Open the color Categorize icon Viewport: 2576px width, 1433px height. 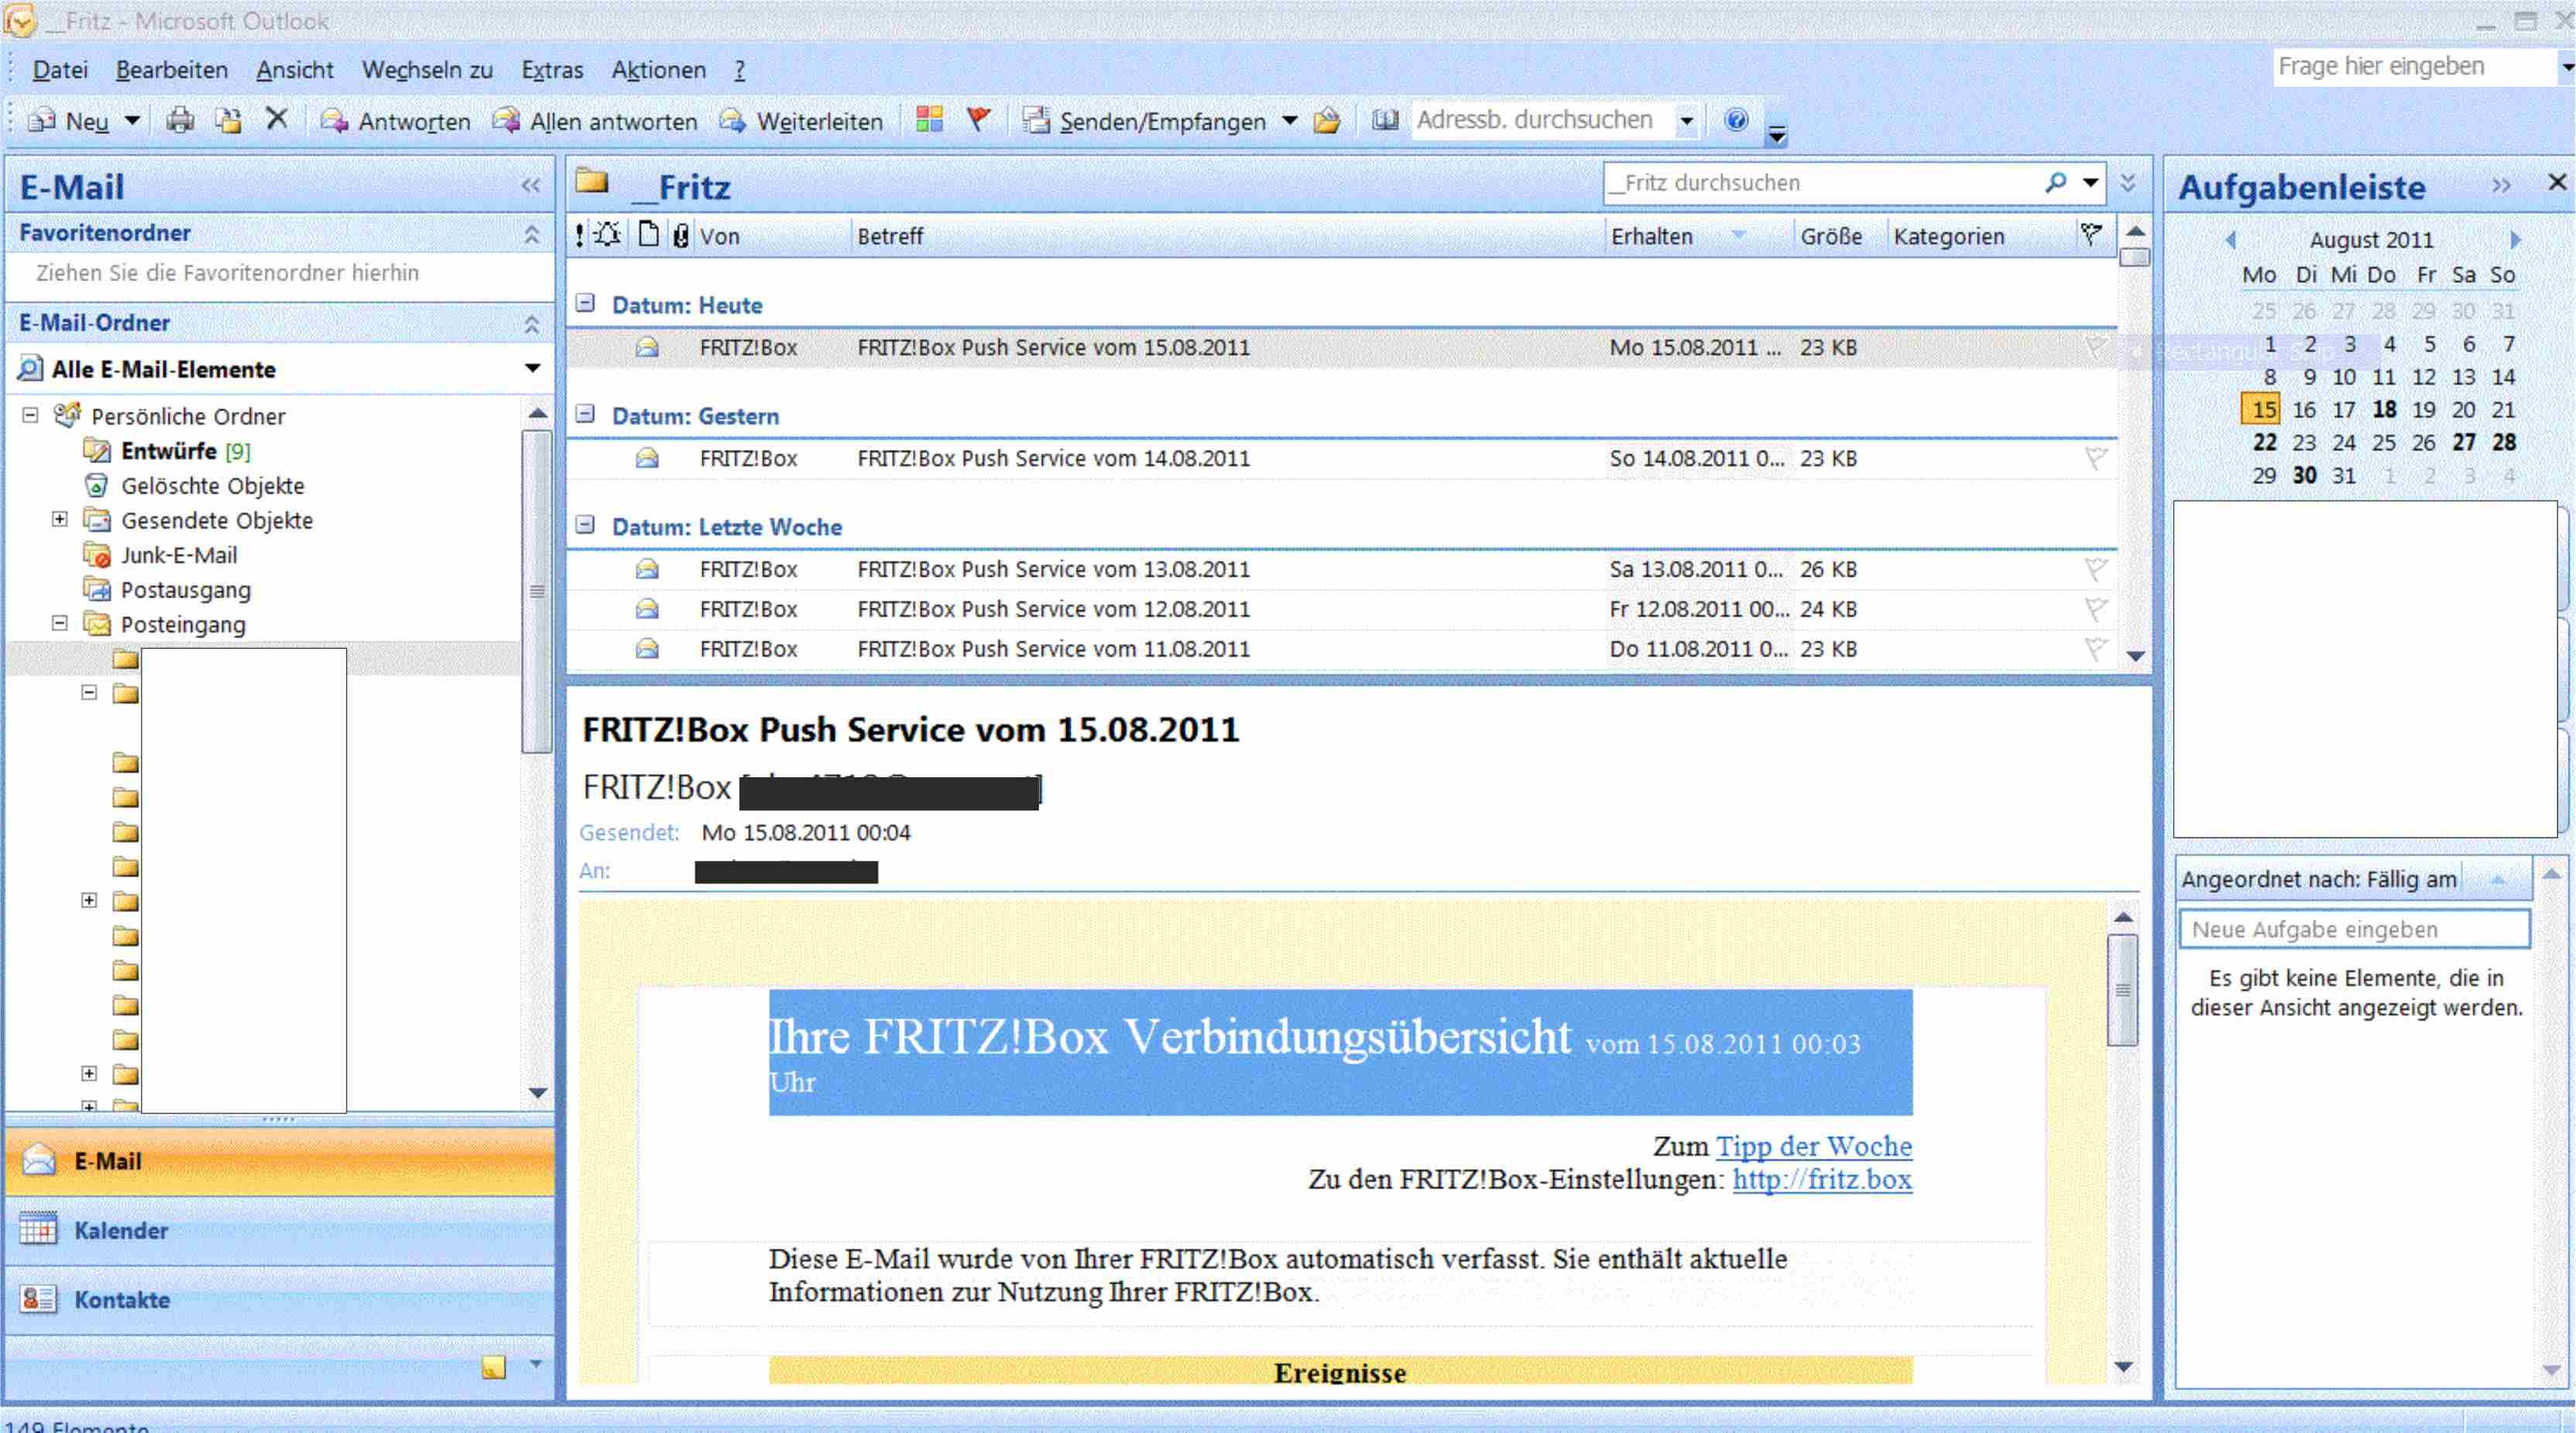click(929, 120)
